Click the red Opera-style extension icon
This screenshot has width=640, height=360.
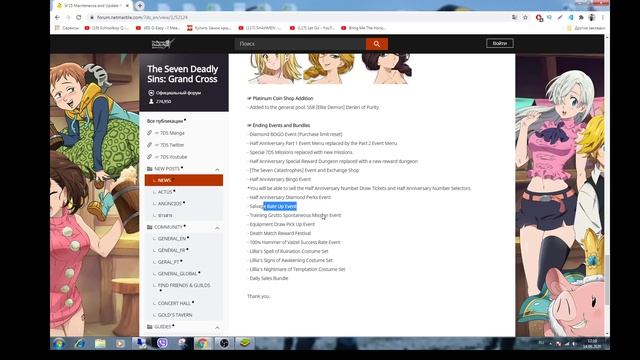click(x=539, y=18)
